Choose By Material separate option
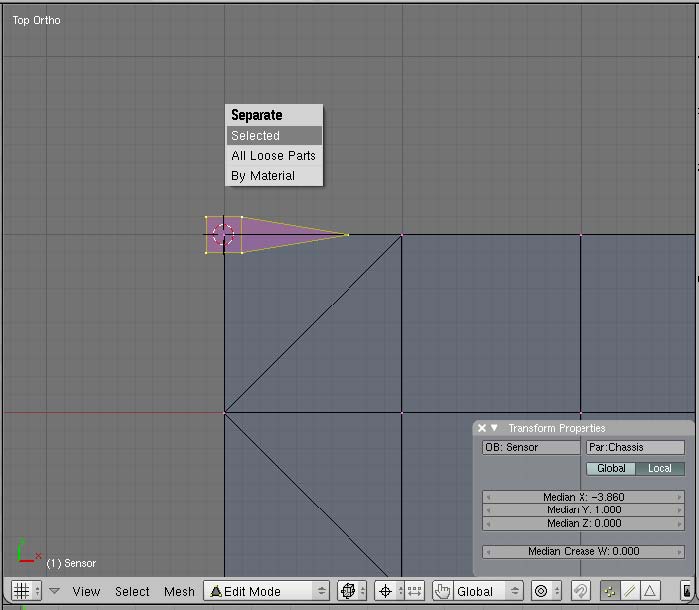This screenshot has width=699, height=610. tap(274, 176)
